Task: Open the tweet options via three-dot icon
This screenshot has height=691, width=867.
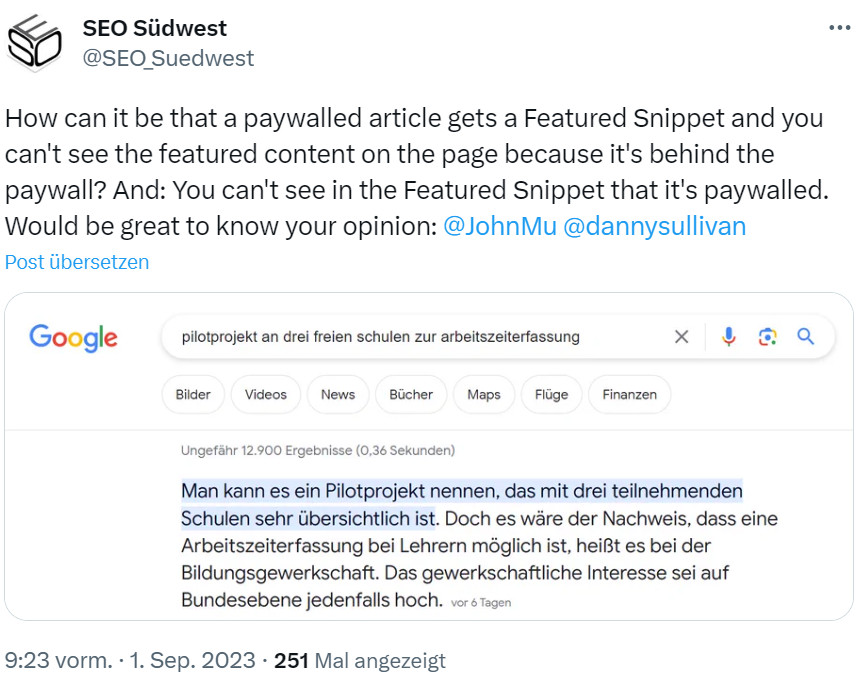Action: pos(838,27)
